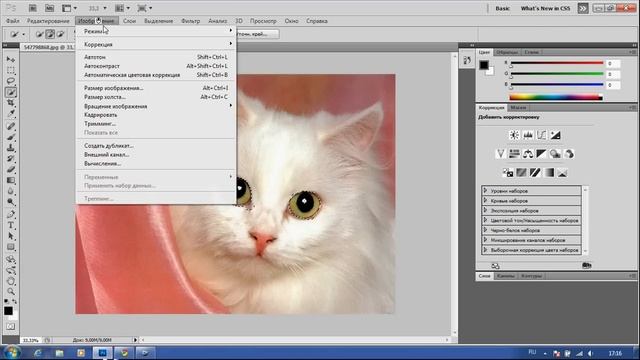Open Mini Bridge from application bar

(x=49, y=8)
